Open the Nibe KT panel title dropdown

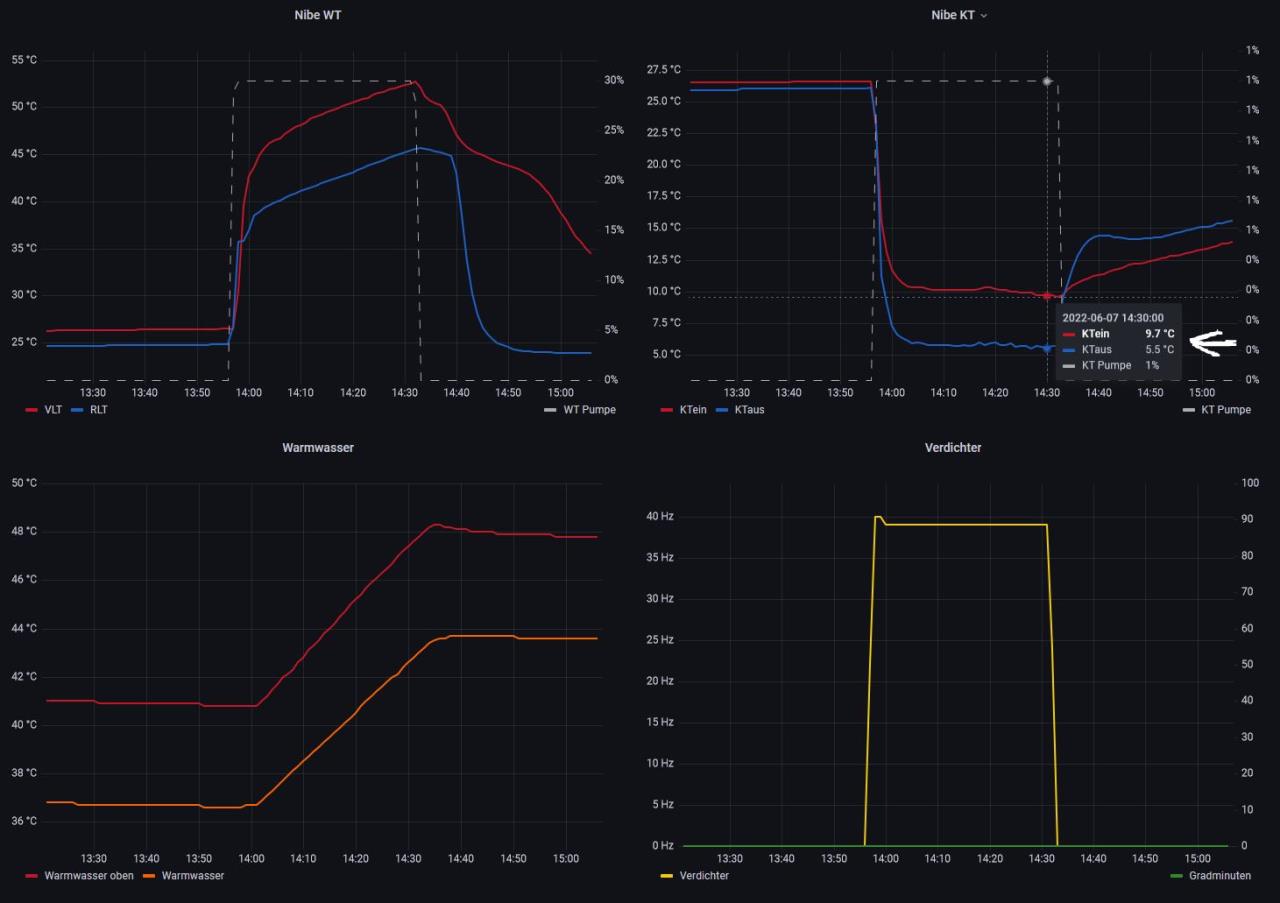coord(958,15)
